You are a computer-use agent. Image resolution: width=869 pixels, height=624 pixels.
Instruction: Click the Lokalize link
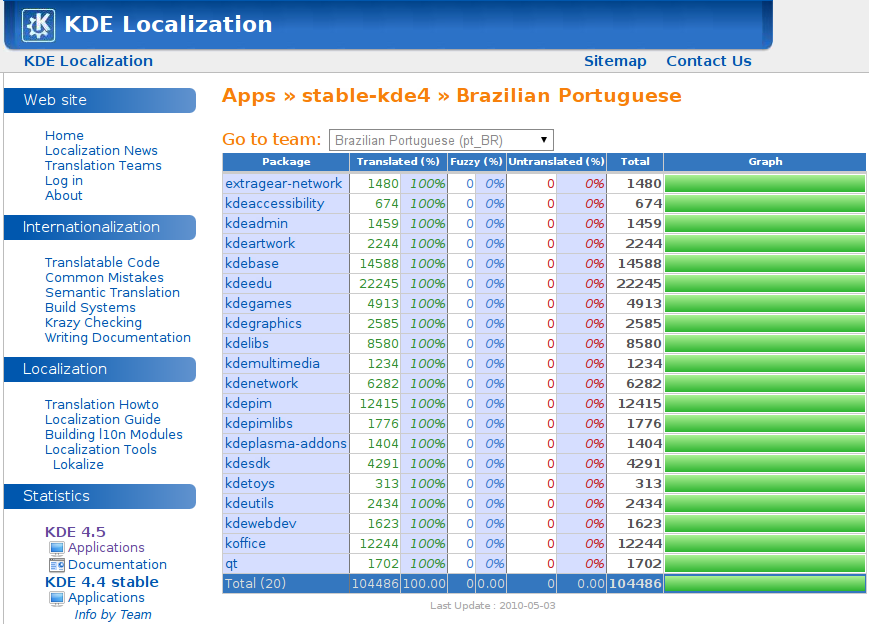[78, 465]
